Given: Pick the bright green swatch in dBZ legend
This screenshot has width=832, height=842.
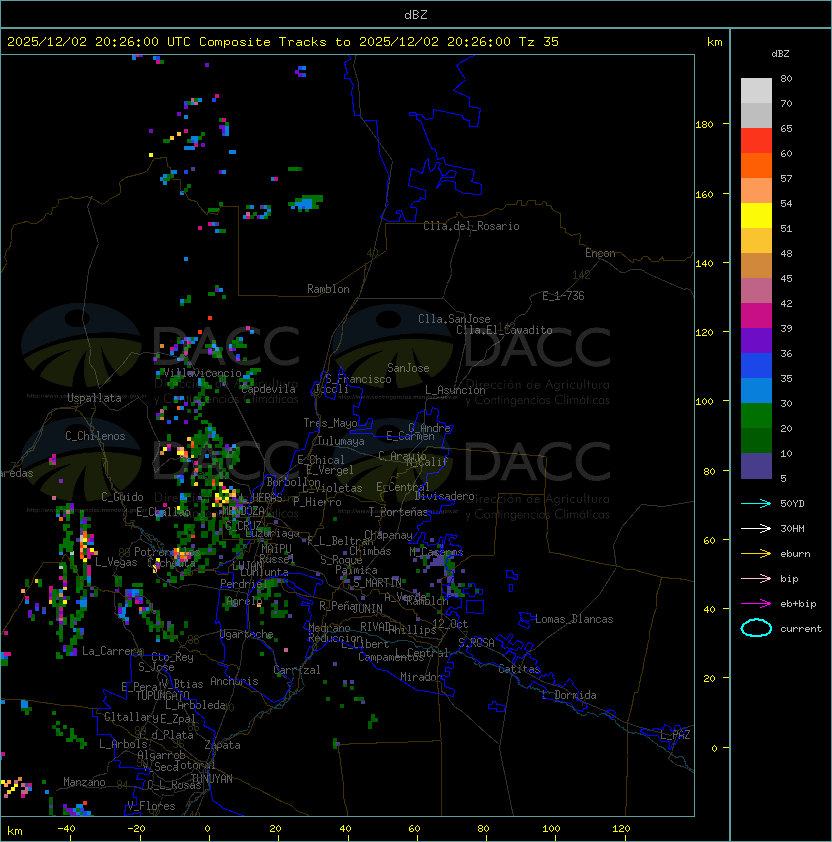Looking at the screenshot, I should coord(756,415).
